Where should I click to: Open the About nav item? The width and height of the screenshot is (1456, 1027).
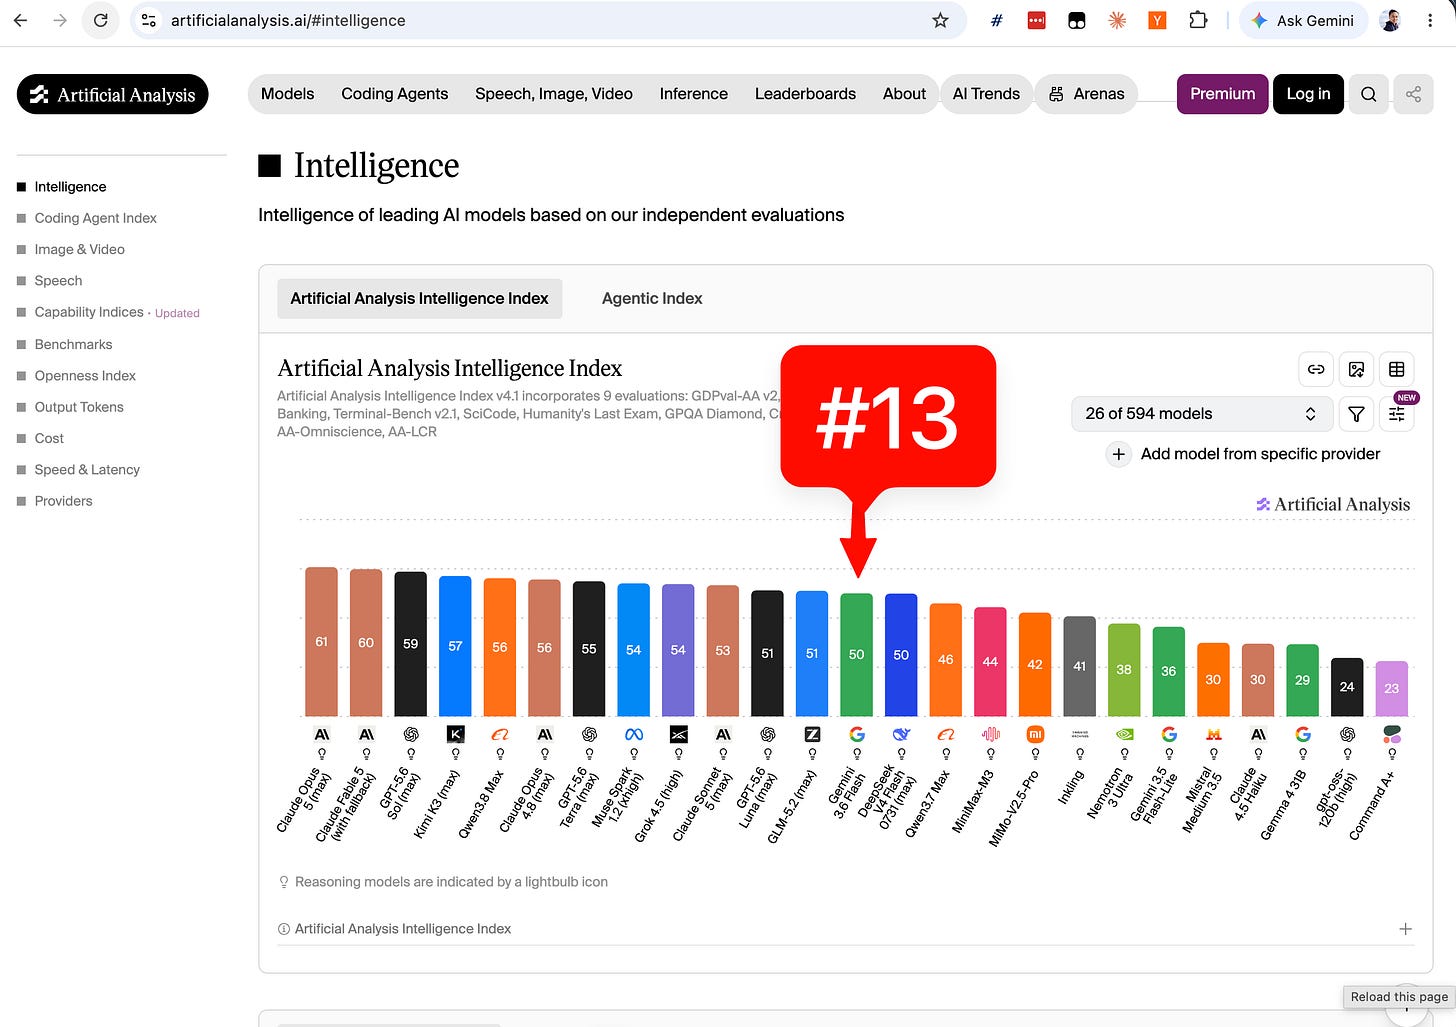[904, 94]
